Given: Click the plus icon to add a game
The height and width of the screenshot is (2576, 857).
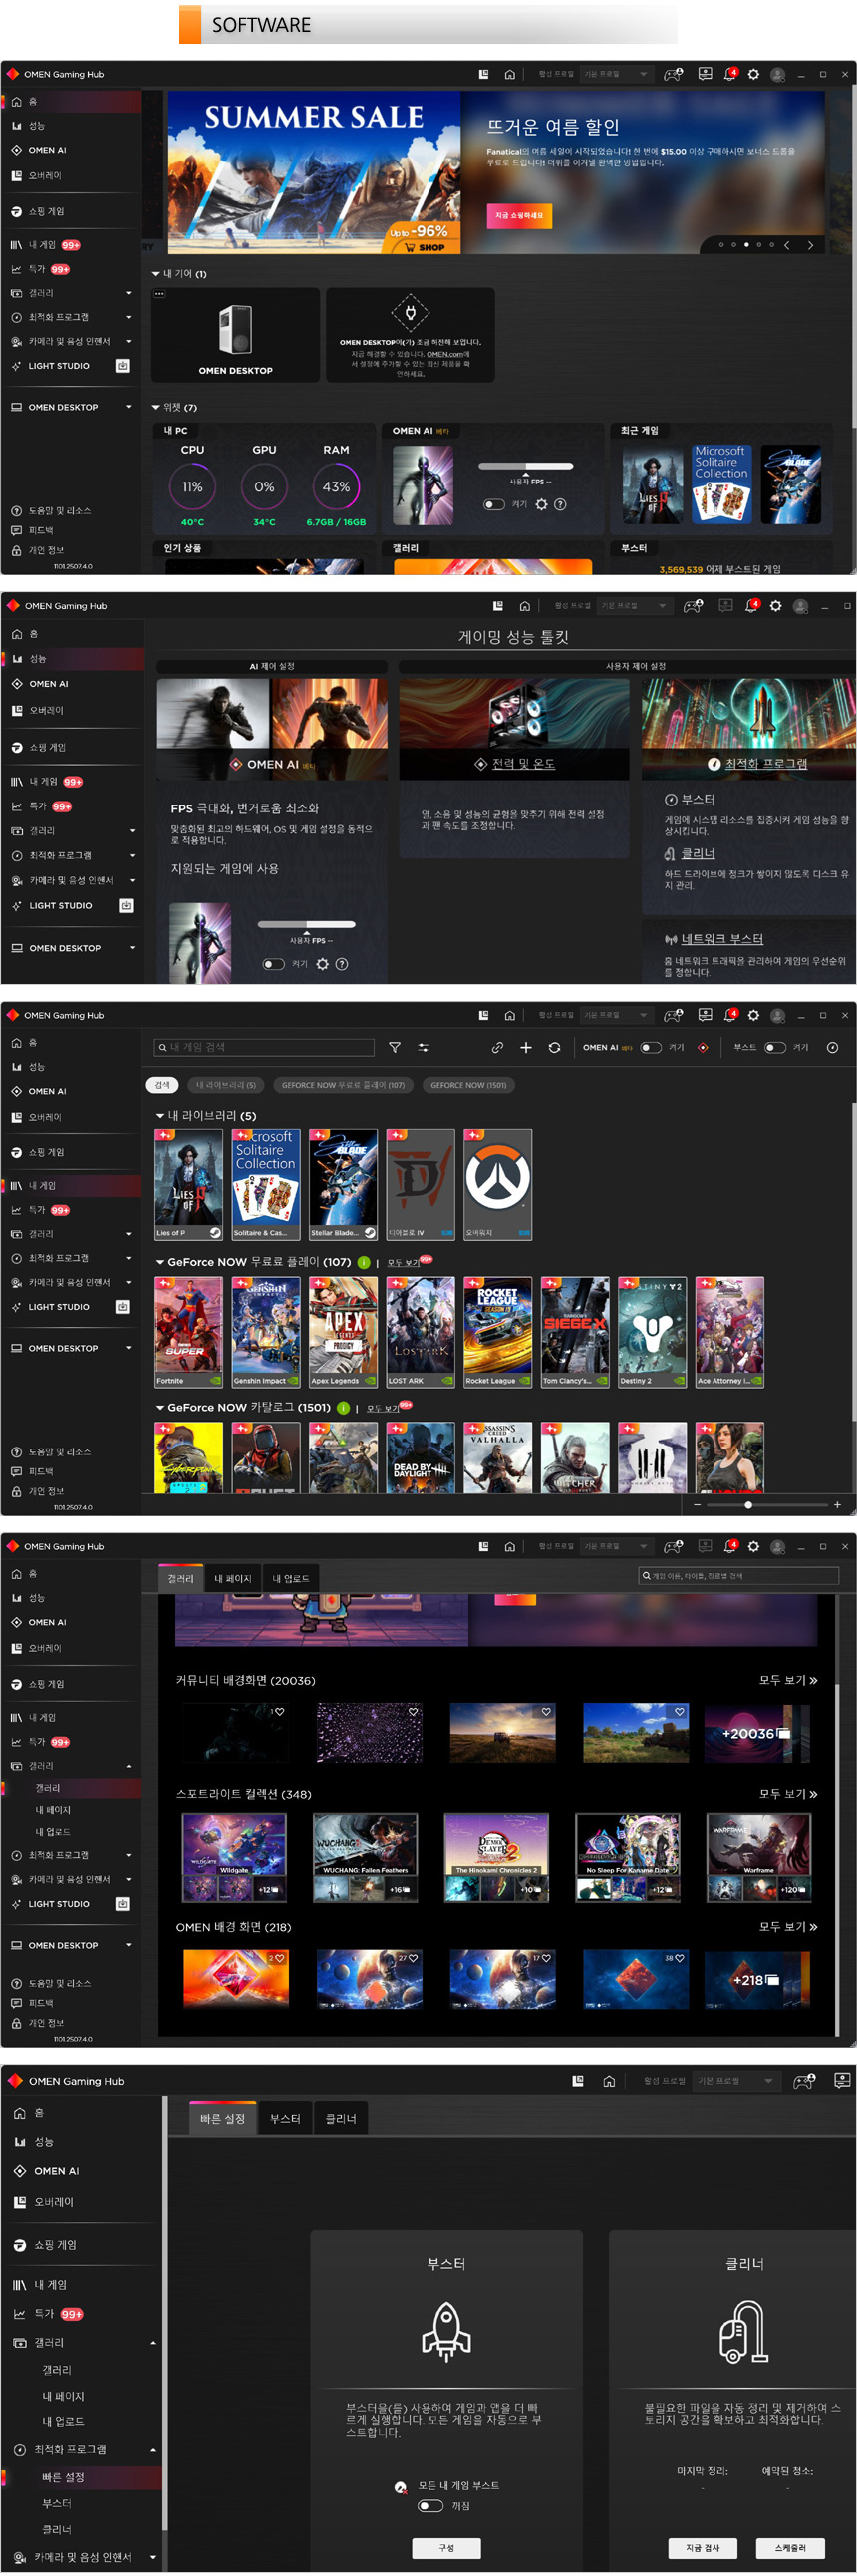Looking at the screenshot, I should (526, 1047).
